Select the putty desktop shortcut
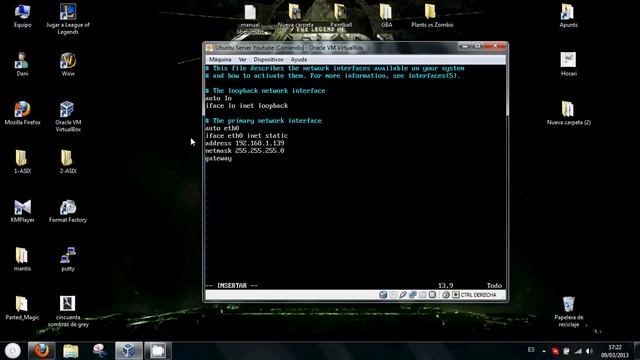Viewport: 640px width, 360px height. click(68, 260)
